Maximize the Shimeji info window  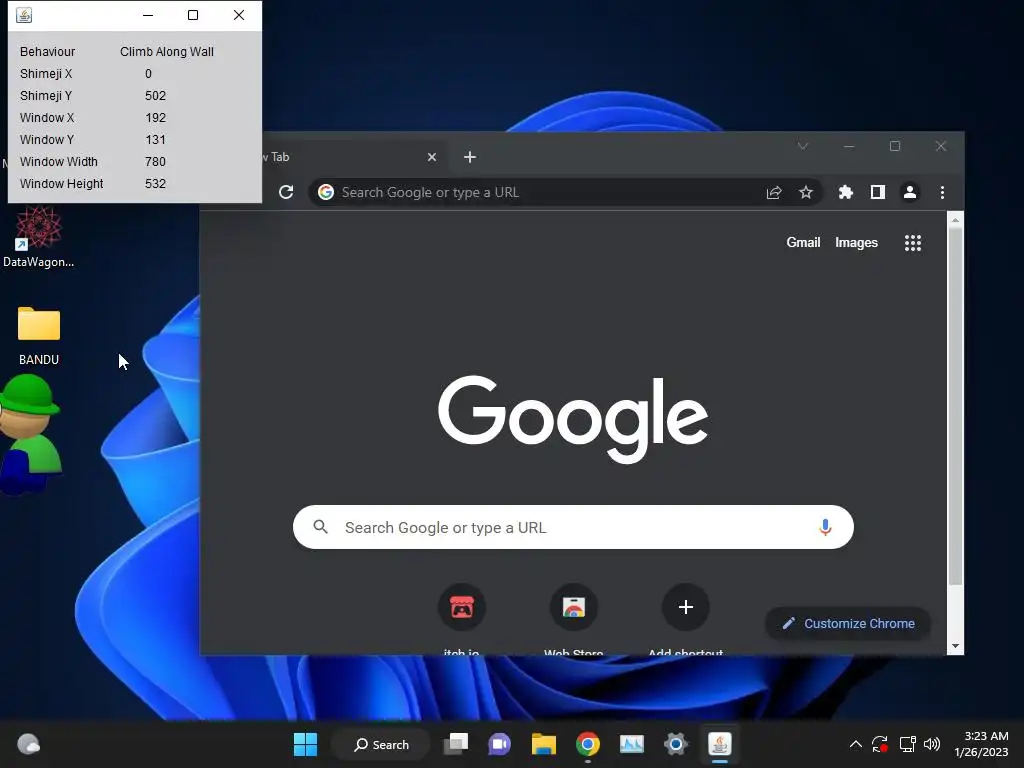tap(193, 15)
